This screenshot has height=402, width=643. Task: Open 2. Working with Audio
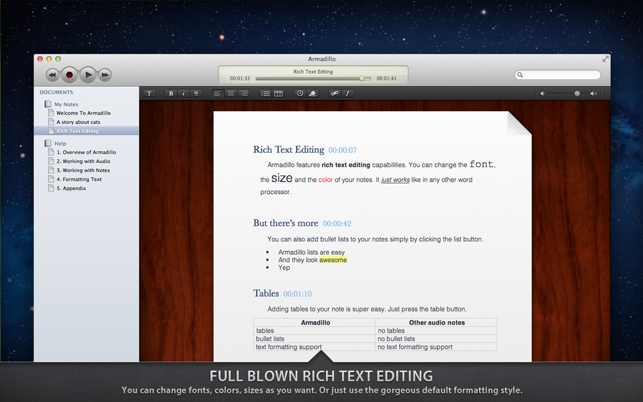click(83, 161)
